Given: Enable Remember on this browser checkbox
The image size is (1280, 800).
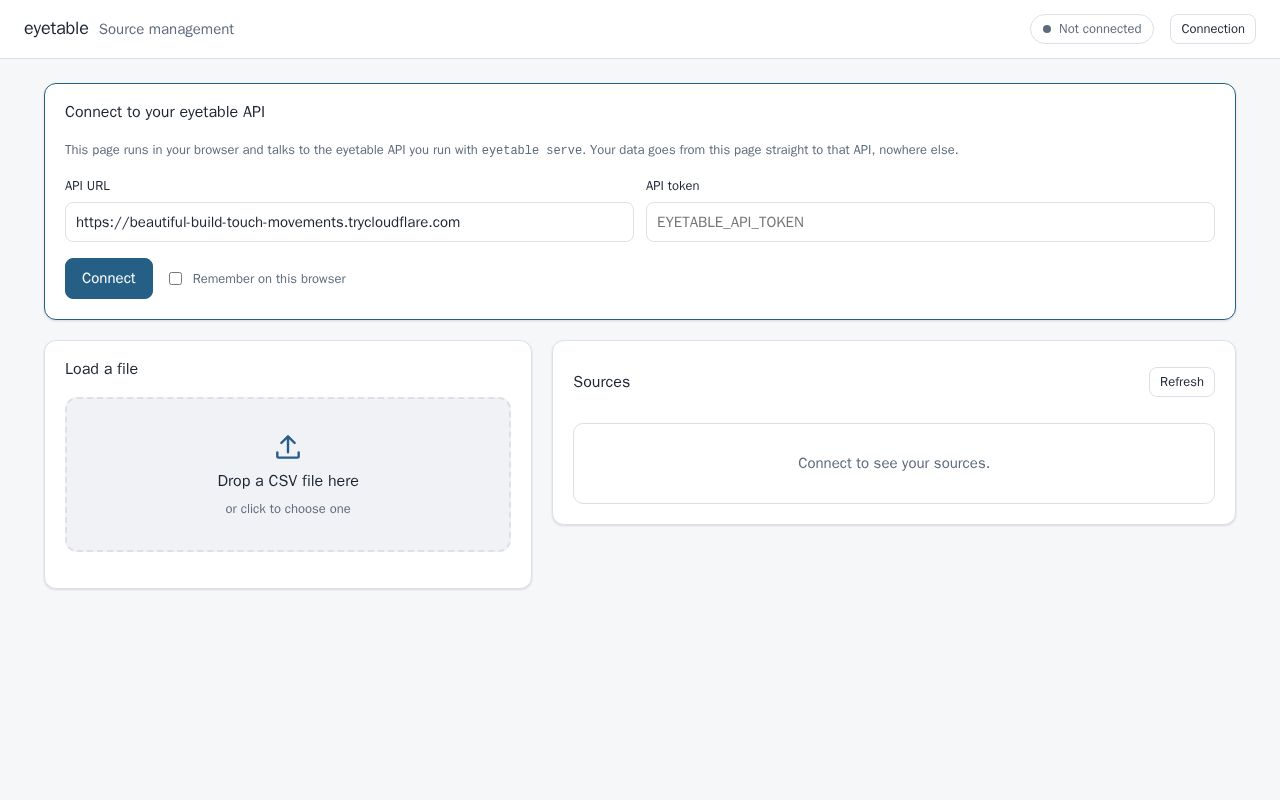Looking at the screenshot, I should click(175, 279).
